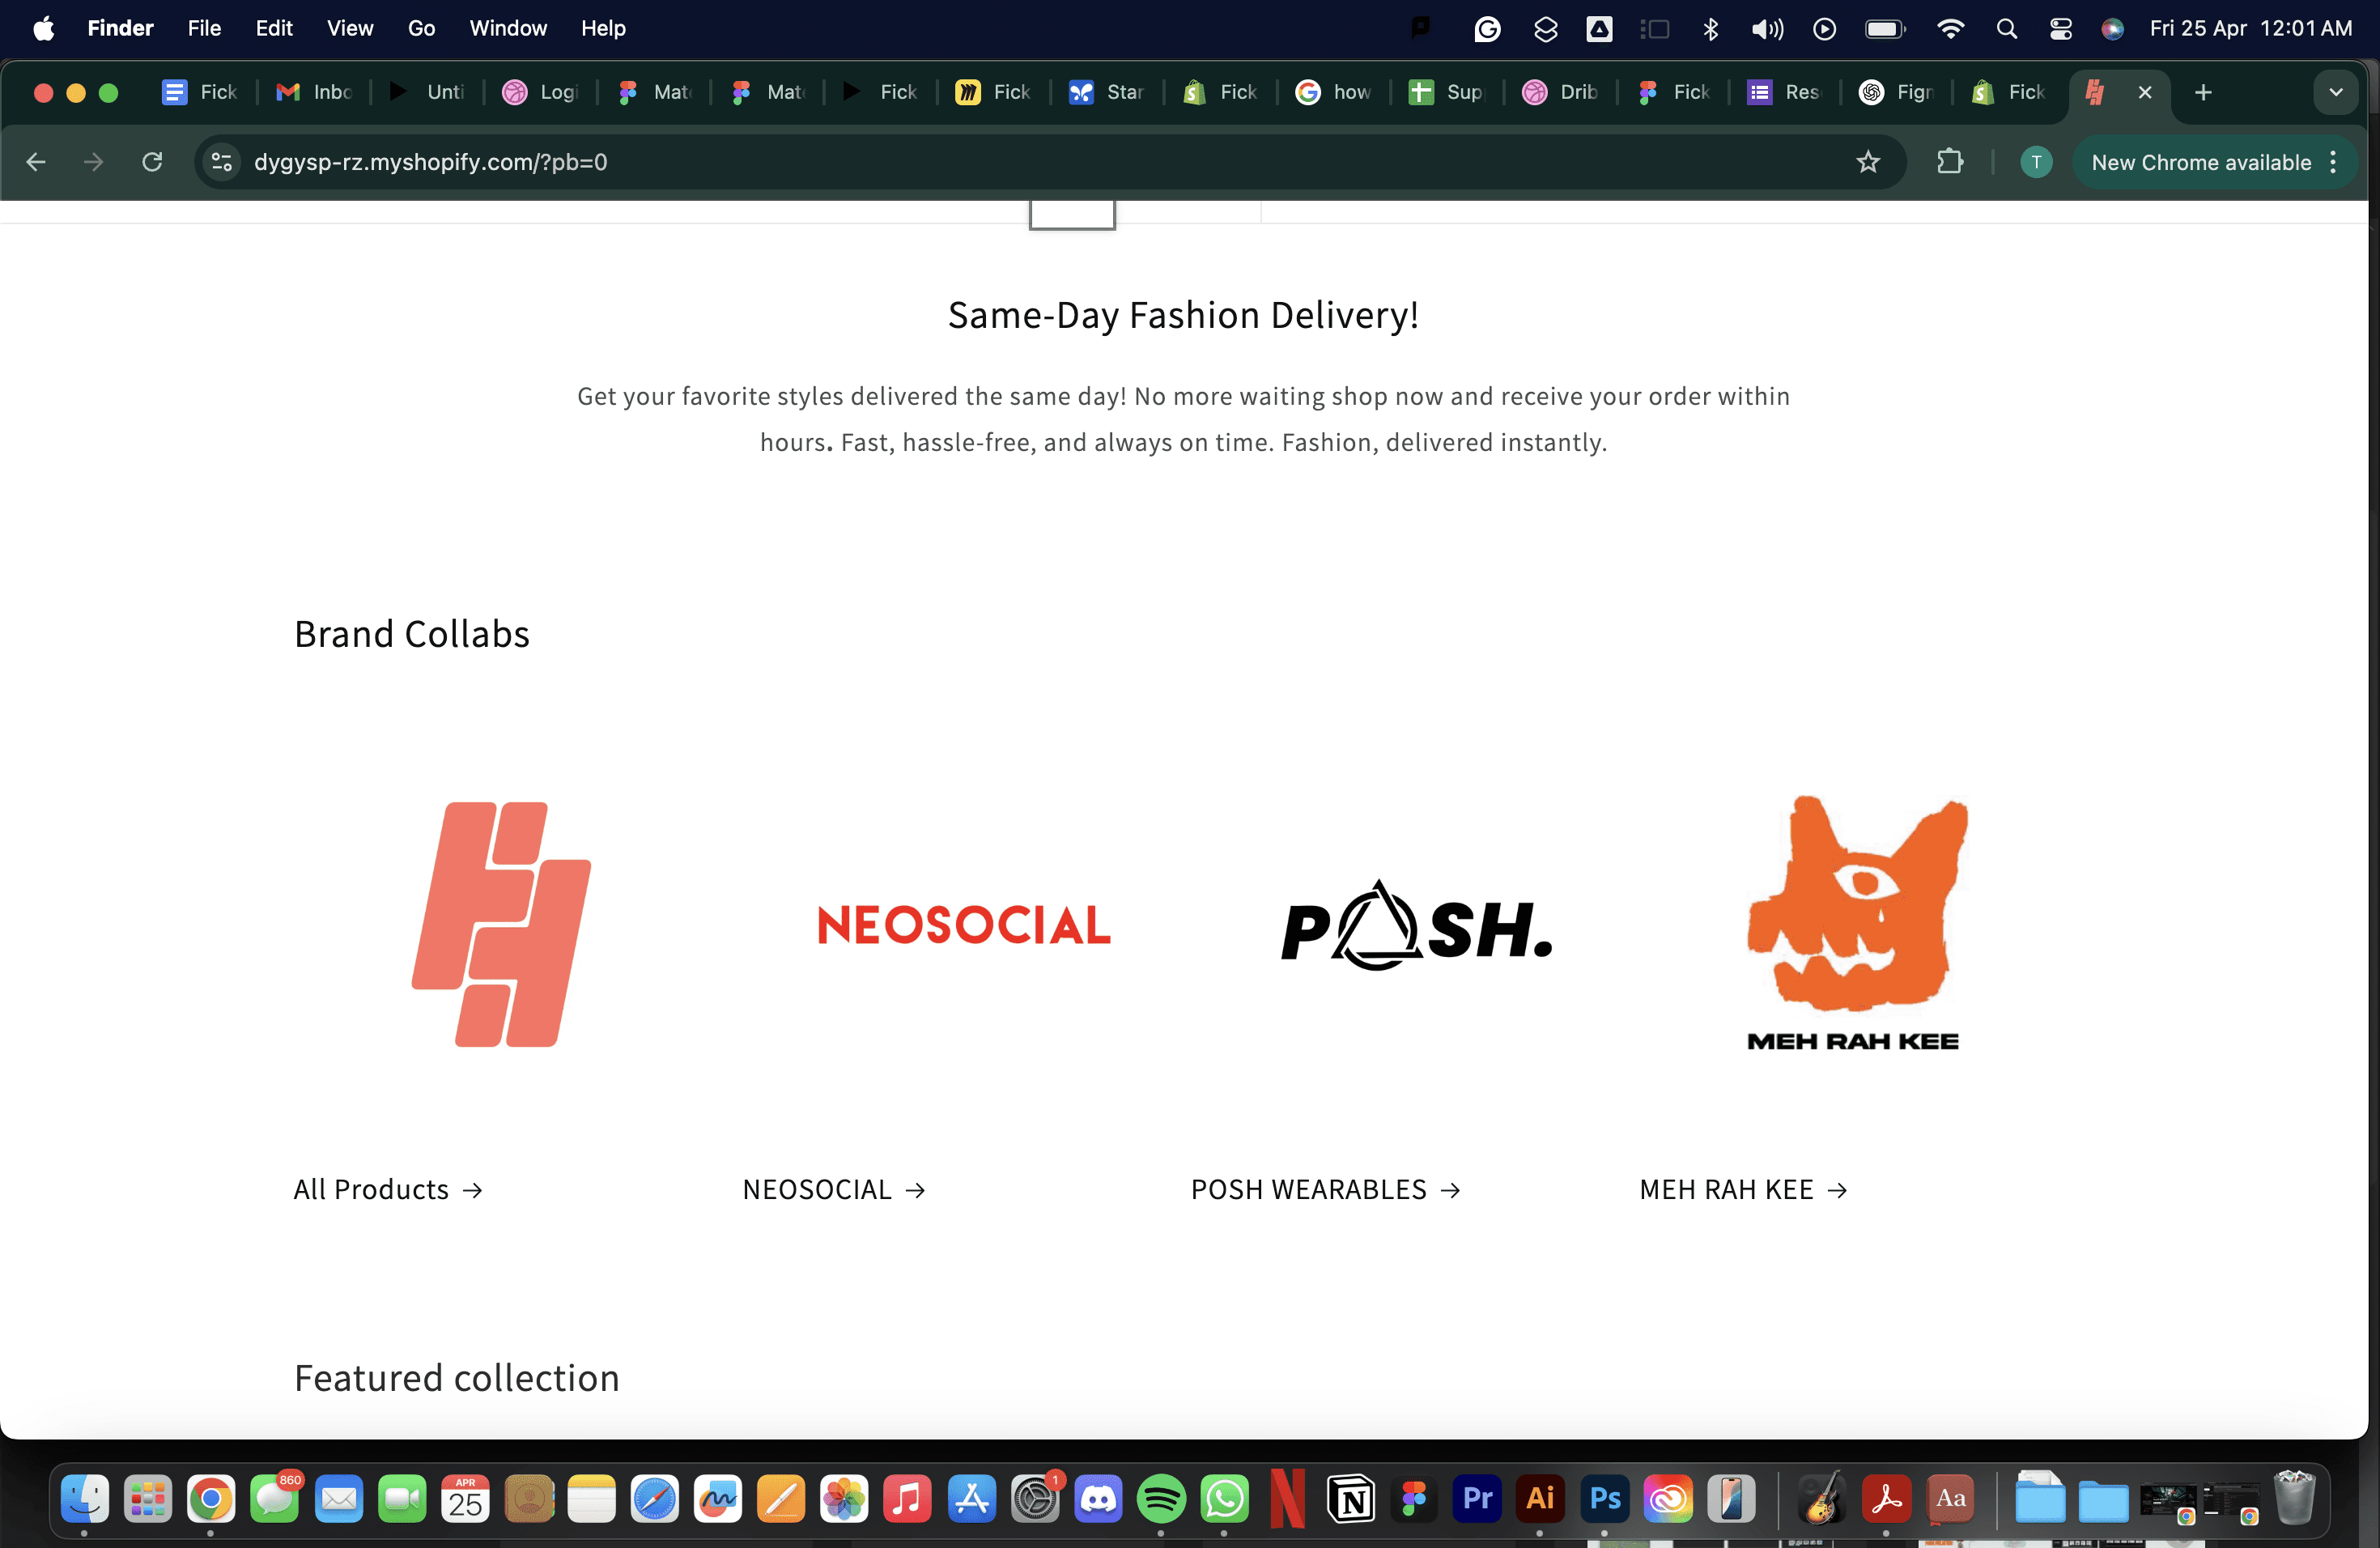This screenshot has height=1548, width=2380.
Task: Open site information icon in address bar
Action: (222, 162)
